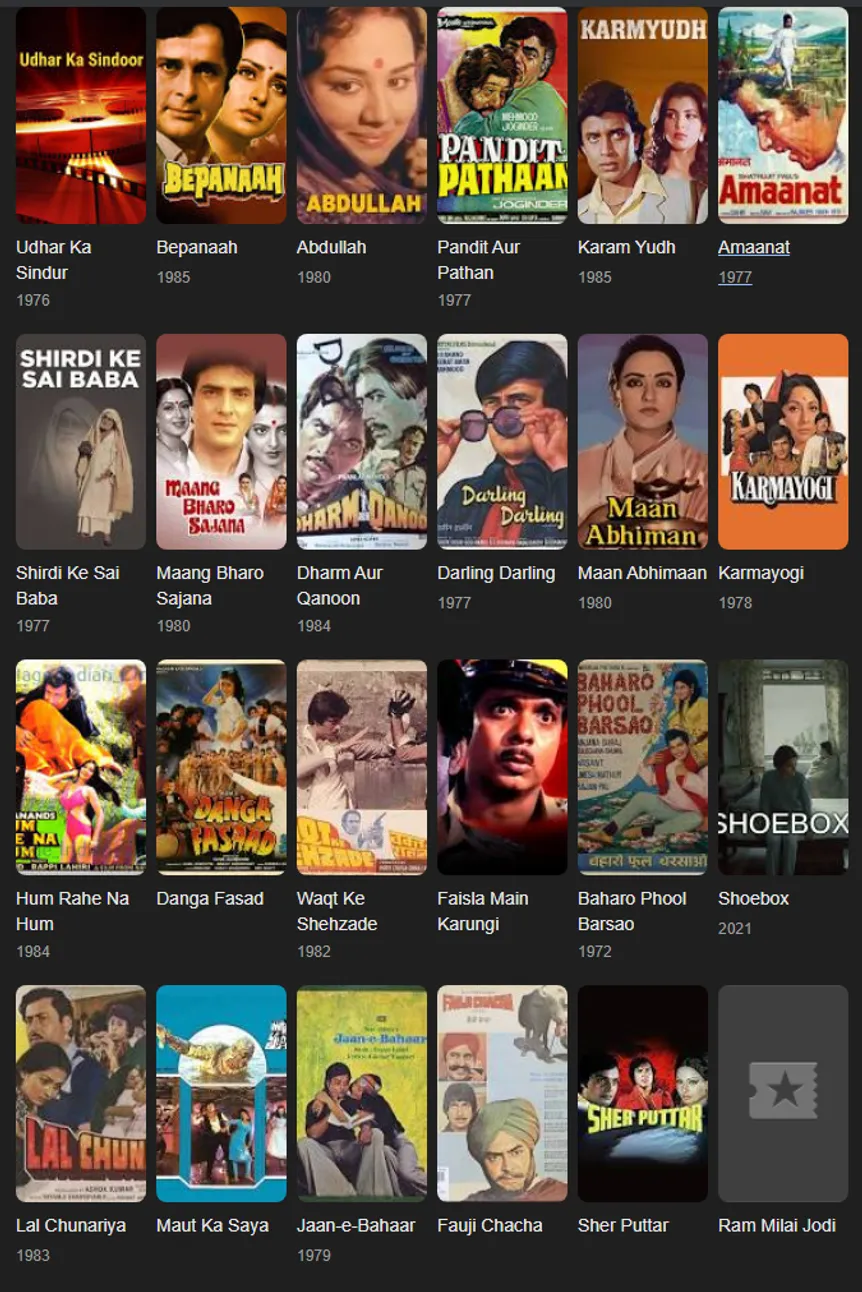
Task: Click the Shoebox movie poster
Action: (x=783, y=767)
